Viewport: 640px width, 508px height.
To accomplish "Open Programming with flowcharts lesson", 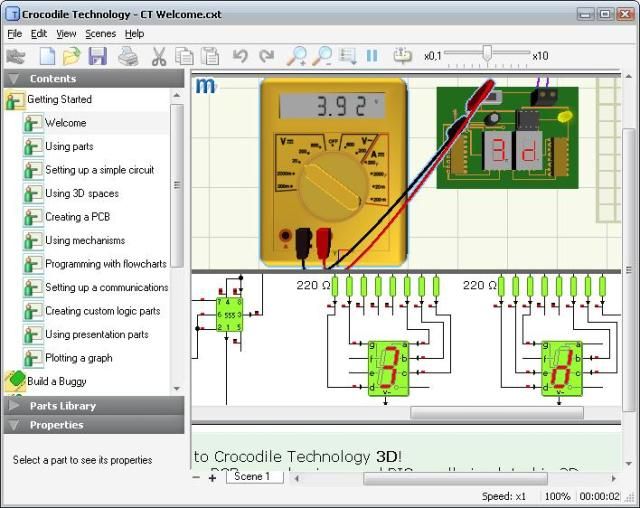I will coord(106,264).
